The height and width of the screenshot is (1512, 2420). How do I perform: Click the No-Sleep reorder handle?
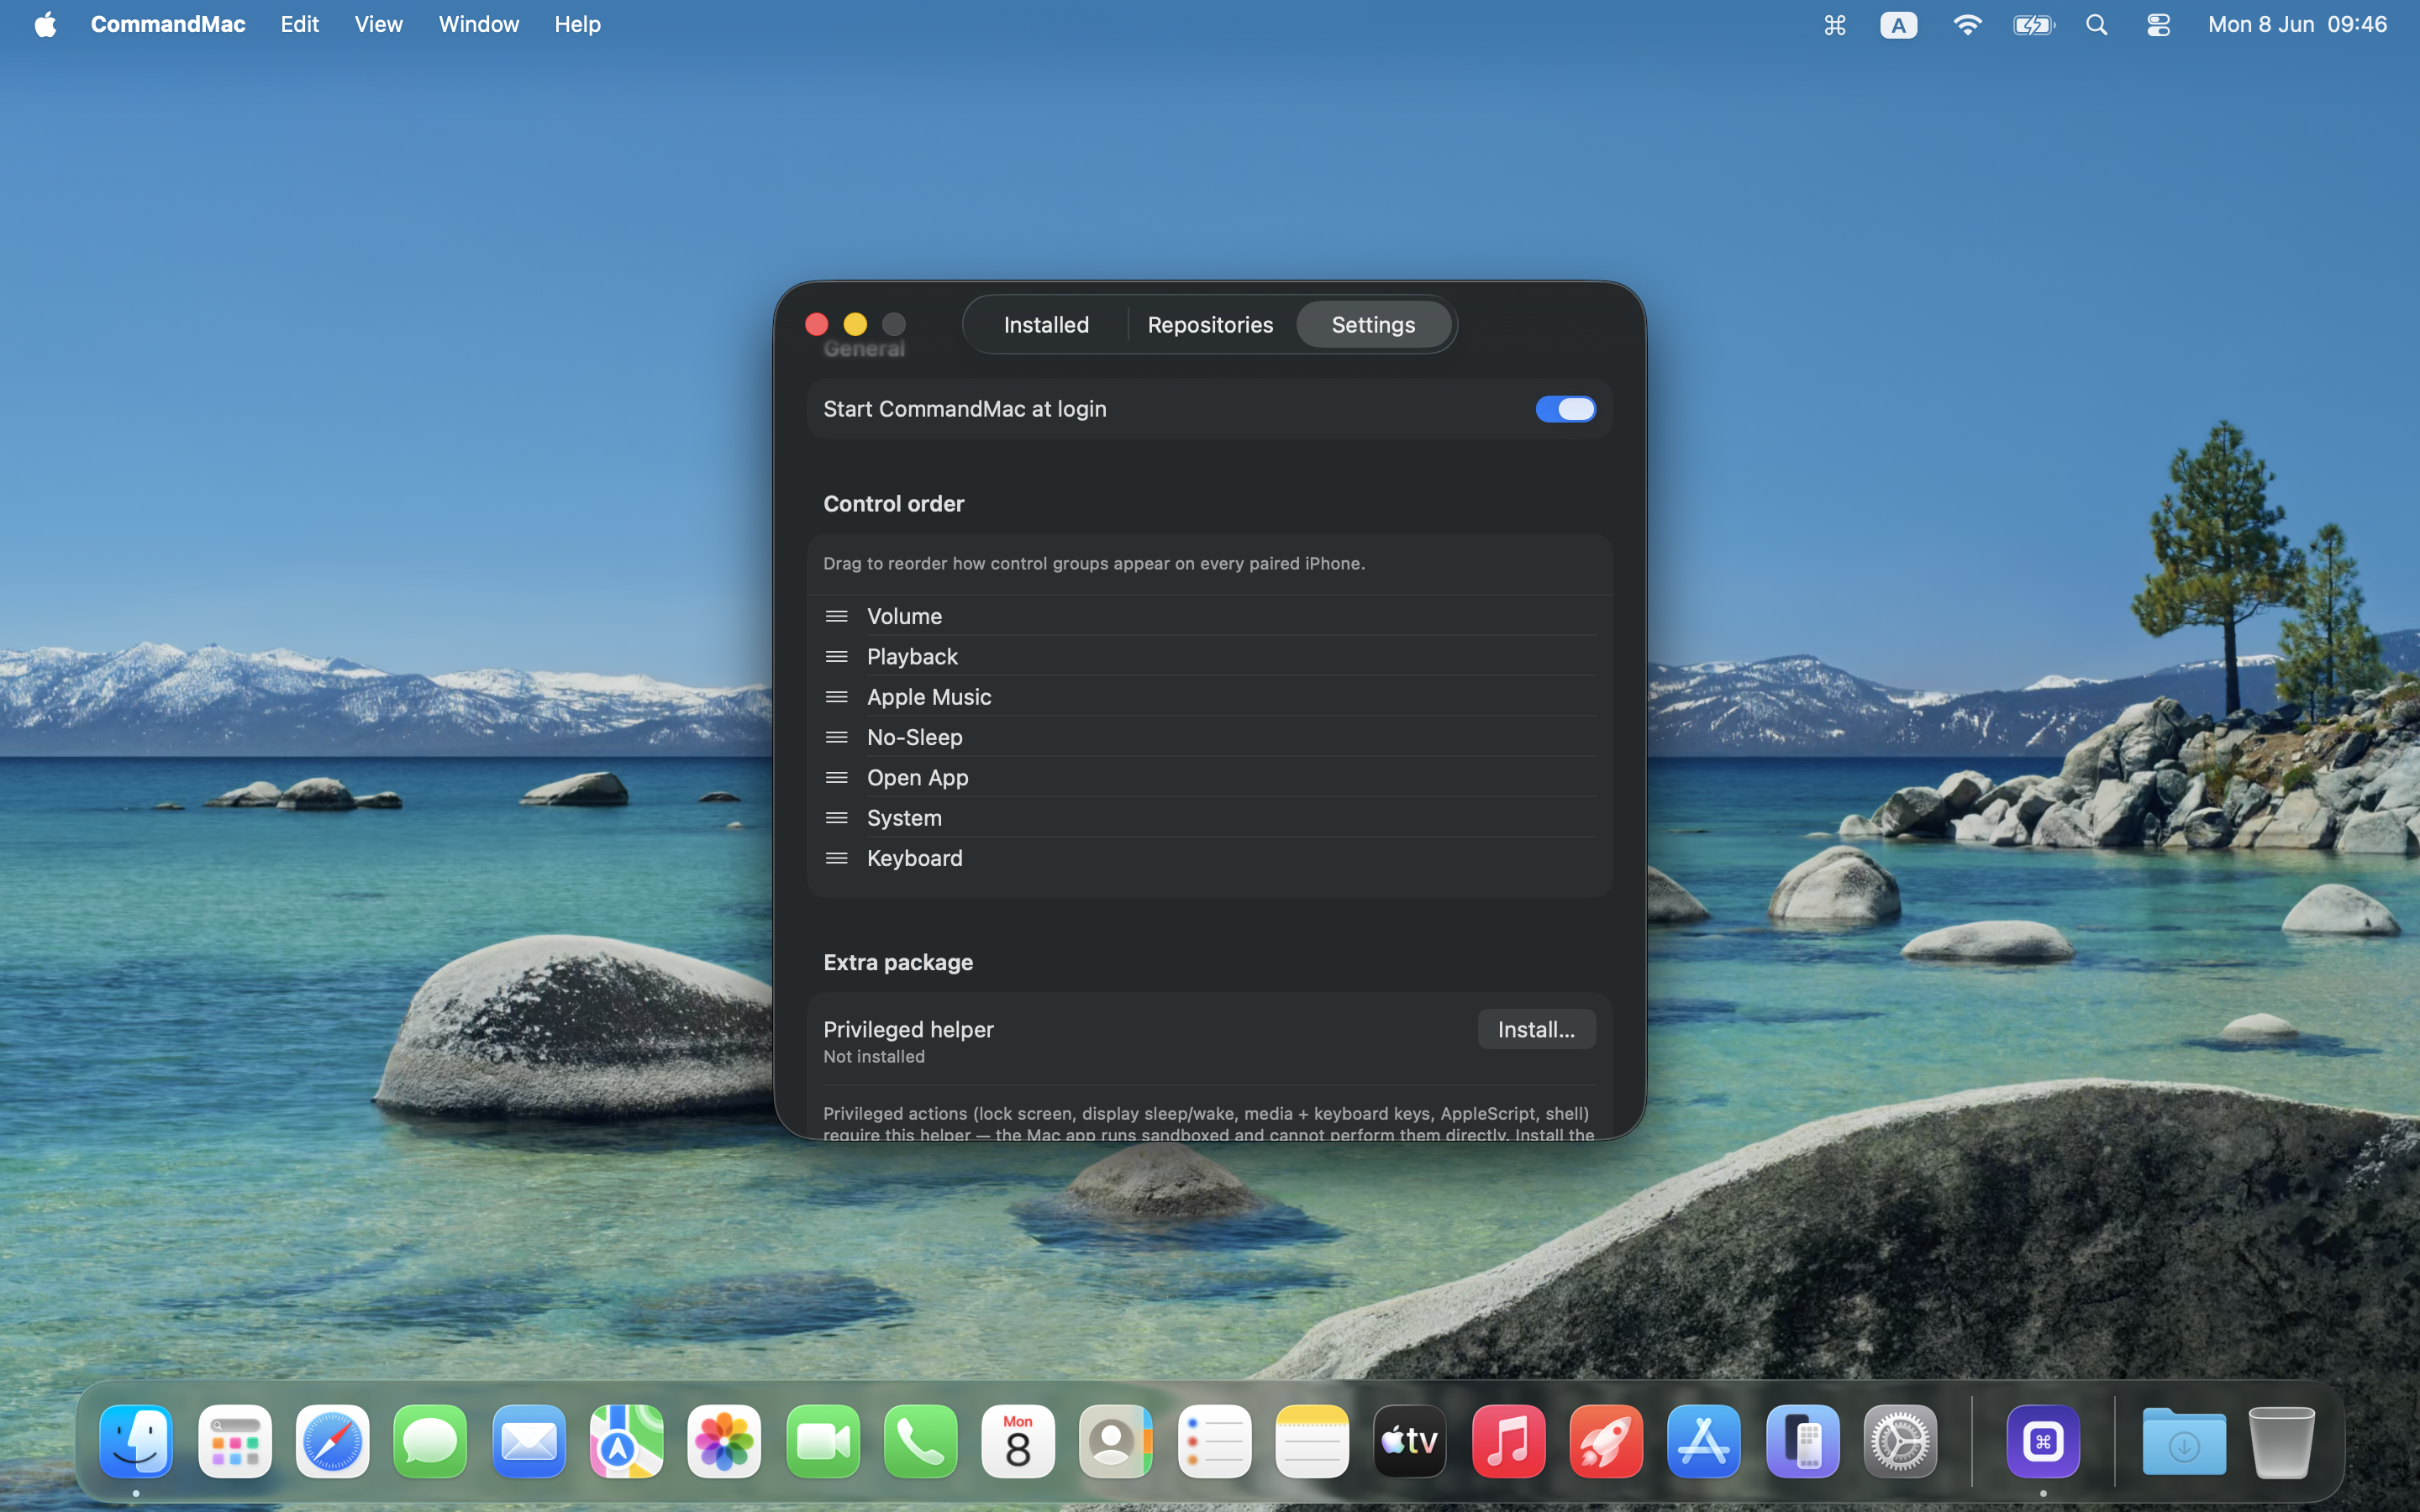836,737
